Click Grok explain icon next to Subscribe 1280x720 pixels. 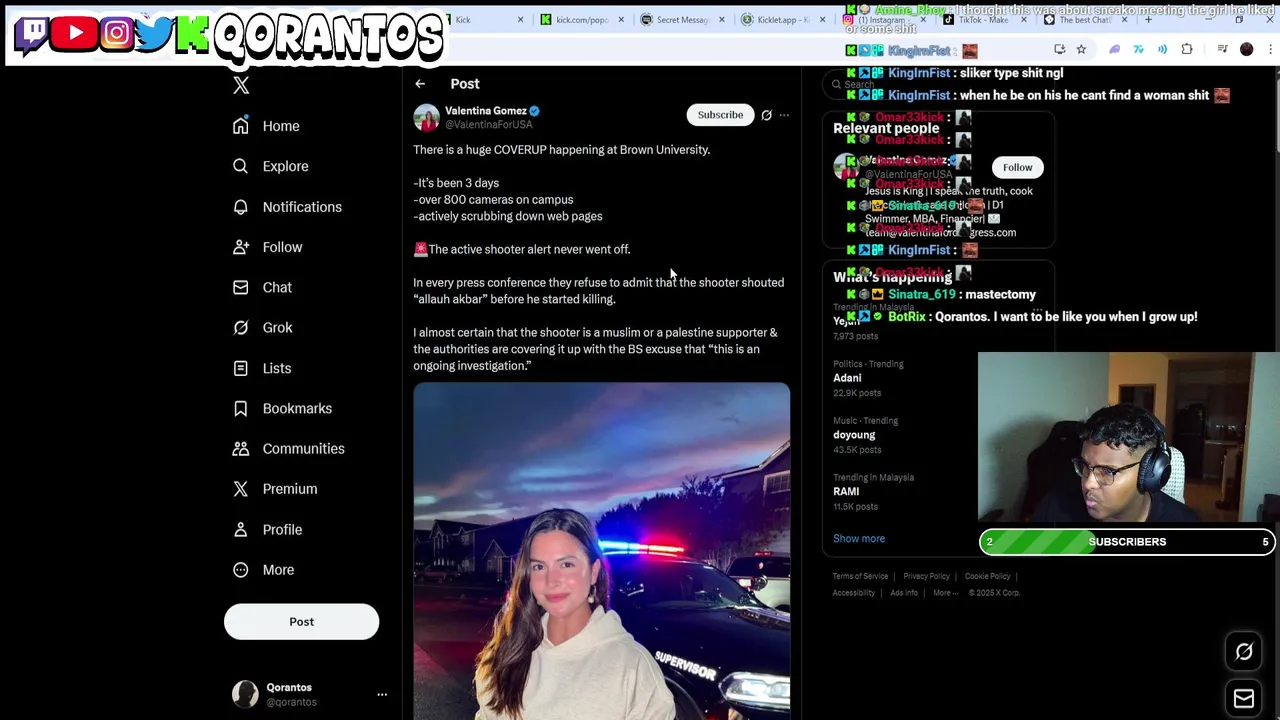click(766, 115)
